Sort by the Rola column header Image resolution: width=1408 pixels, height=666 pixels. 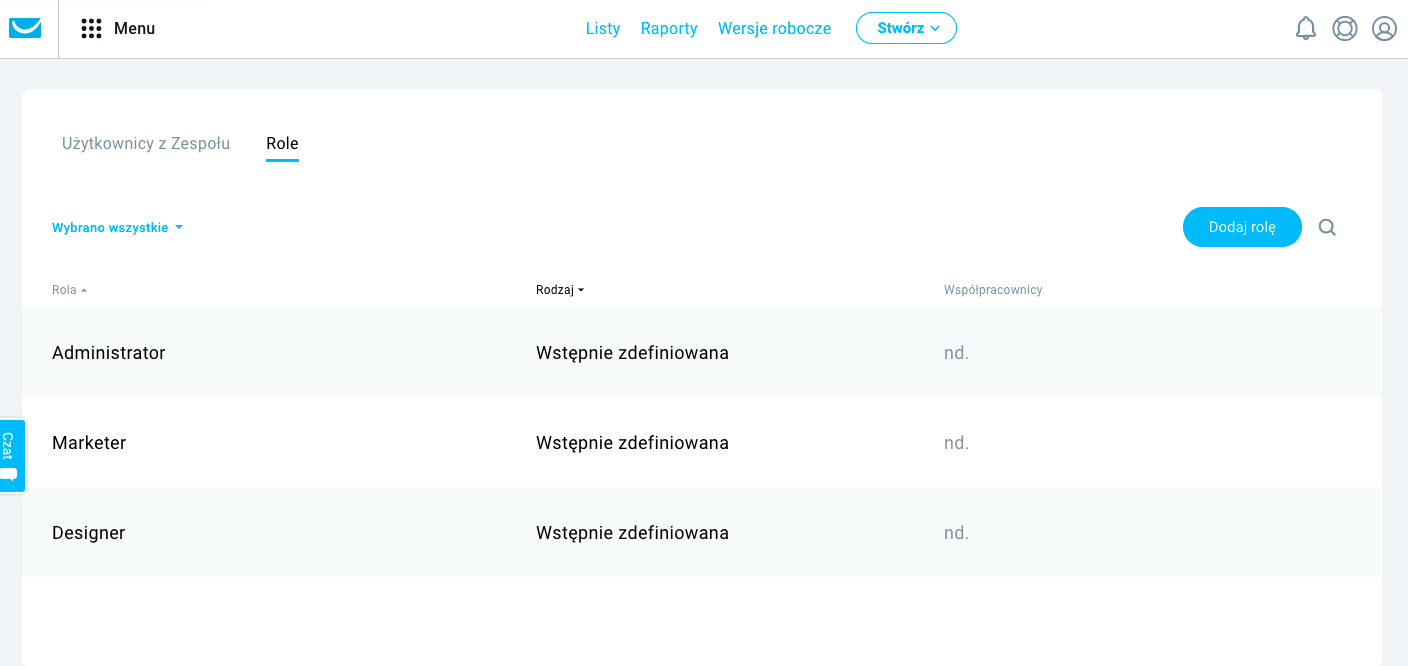[x=69, y=290]
